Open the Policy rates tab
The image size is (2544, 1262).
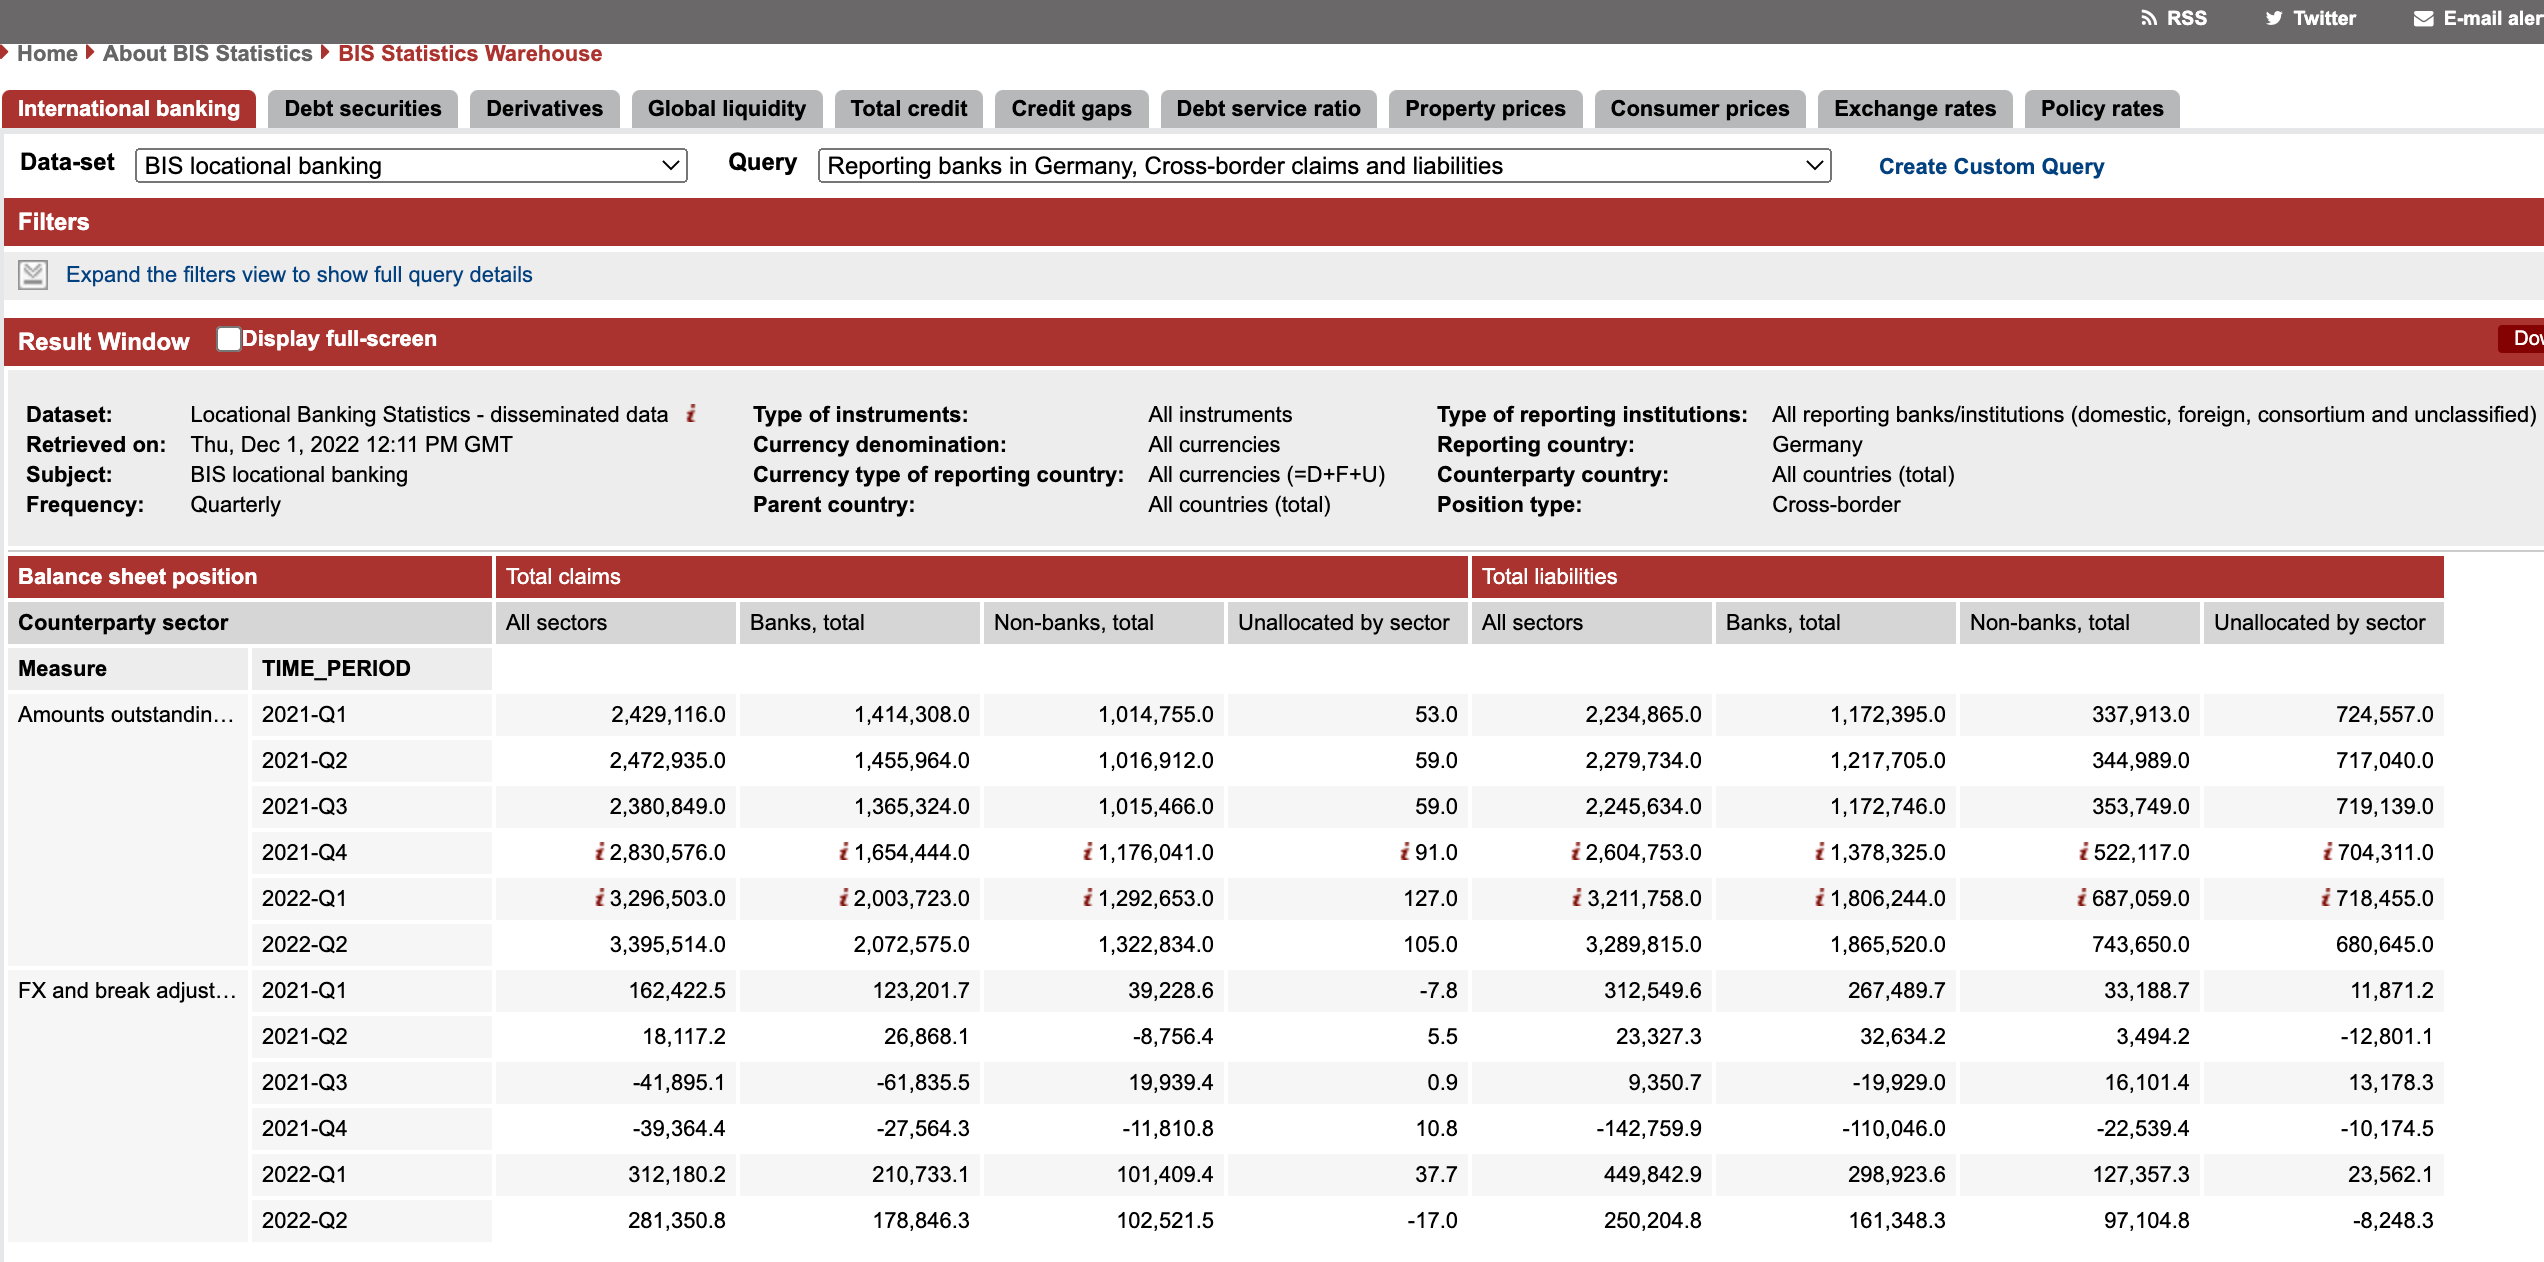[x=2101, y=109]
